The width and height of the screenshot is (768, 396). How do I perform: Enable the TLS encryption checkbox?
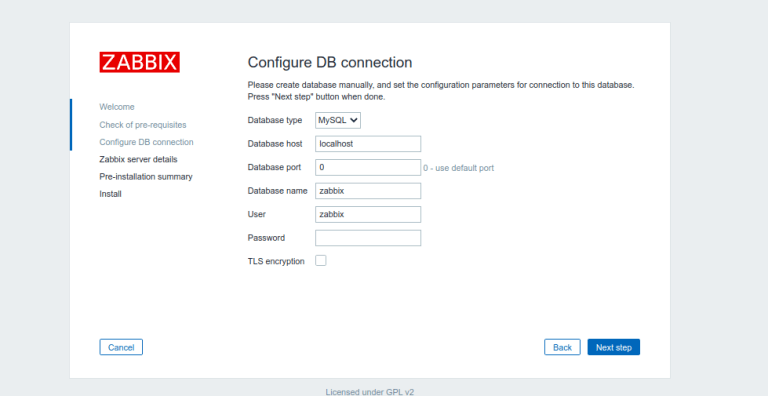(x=321, y=261)
